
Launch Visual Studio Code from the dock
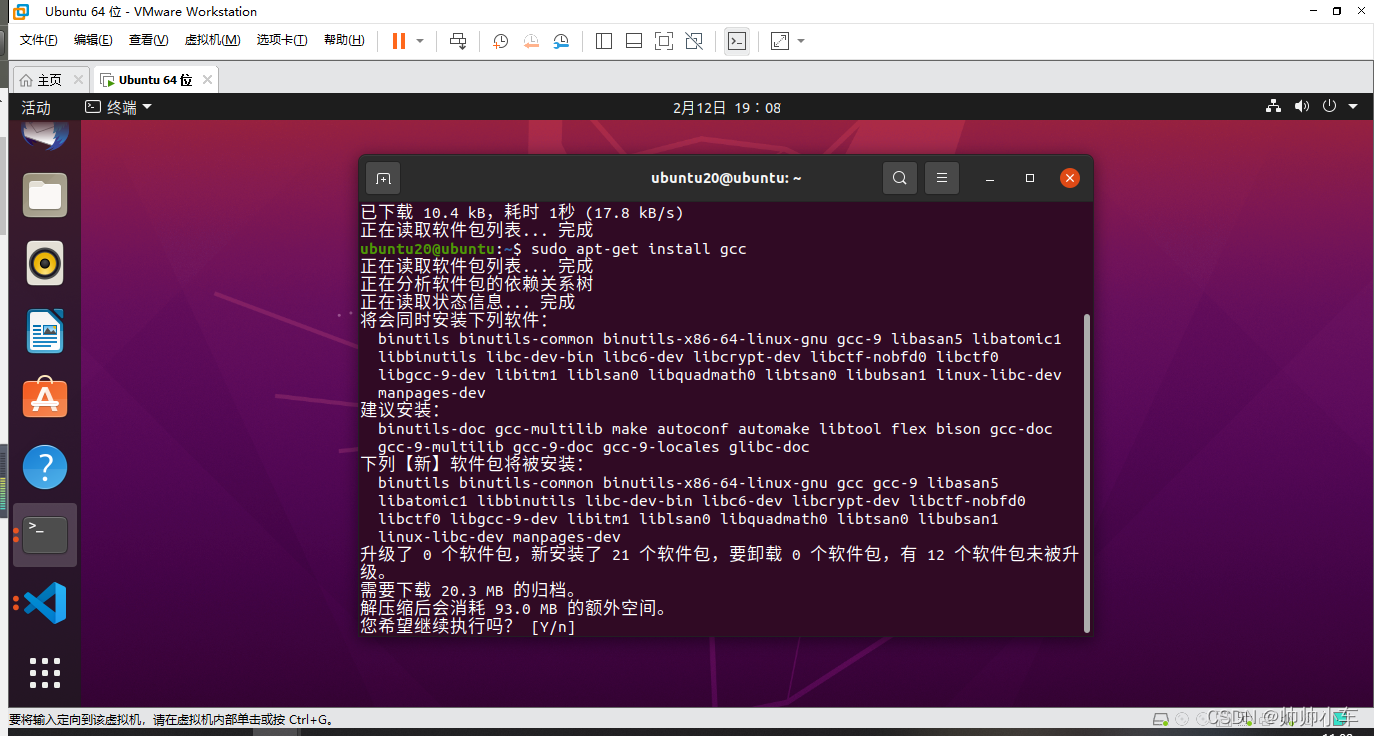45,603
